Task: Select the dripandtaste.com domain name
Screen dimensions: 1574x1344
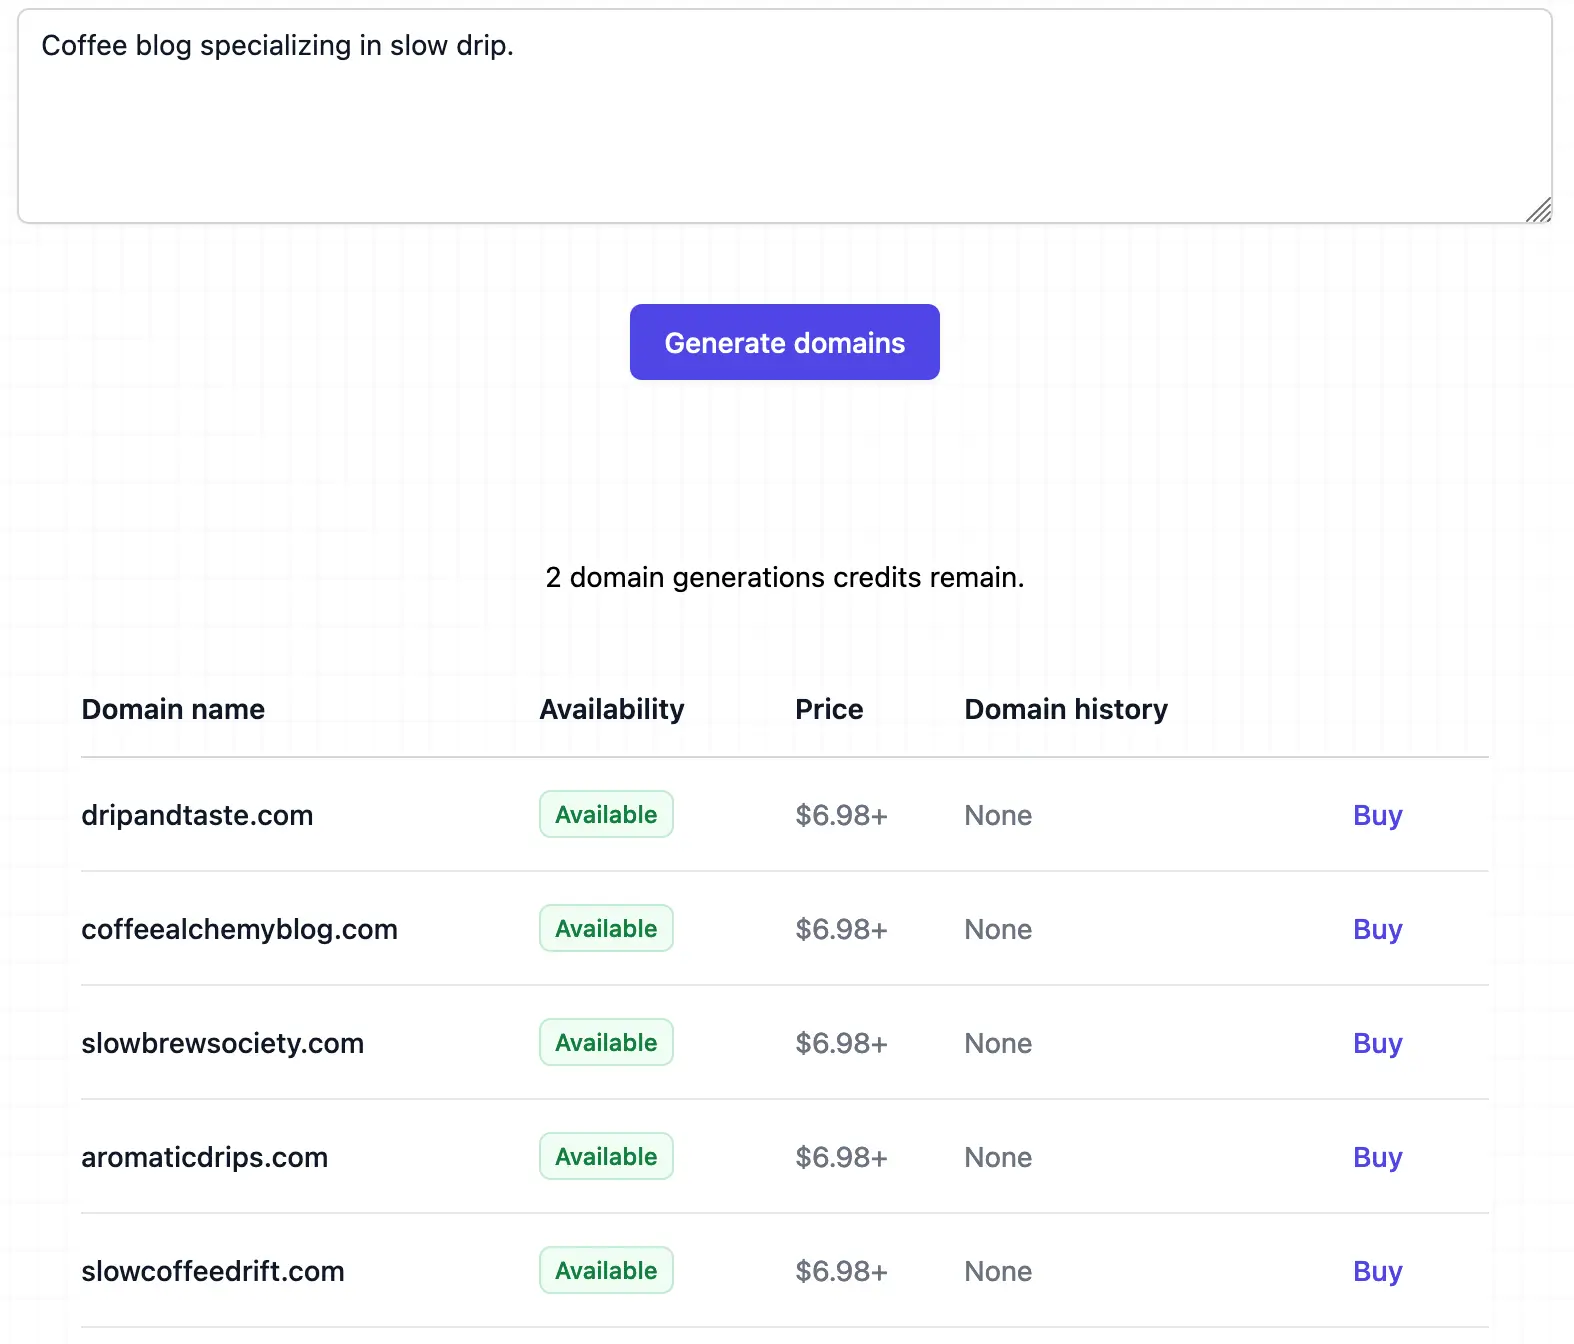Action: click(197, 815)
